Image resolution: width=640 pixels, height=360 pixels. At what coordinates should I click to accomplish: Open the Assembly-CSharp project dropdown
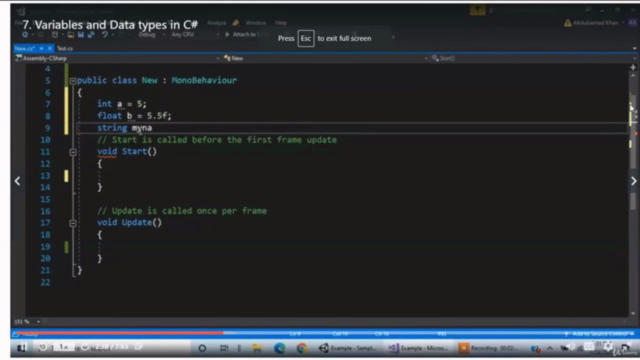[117, 58]
